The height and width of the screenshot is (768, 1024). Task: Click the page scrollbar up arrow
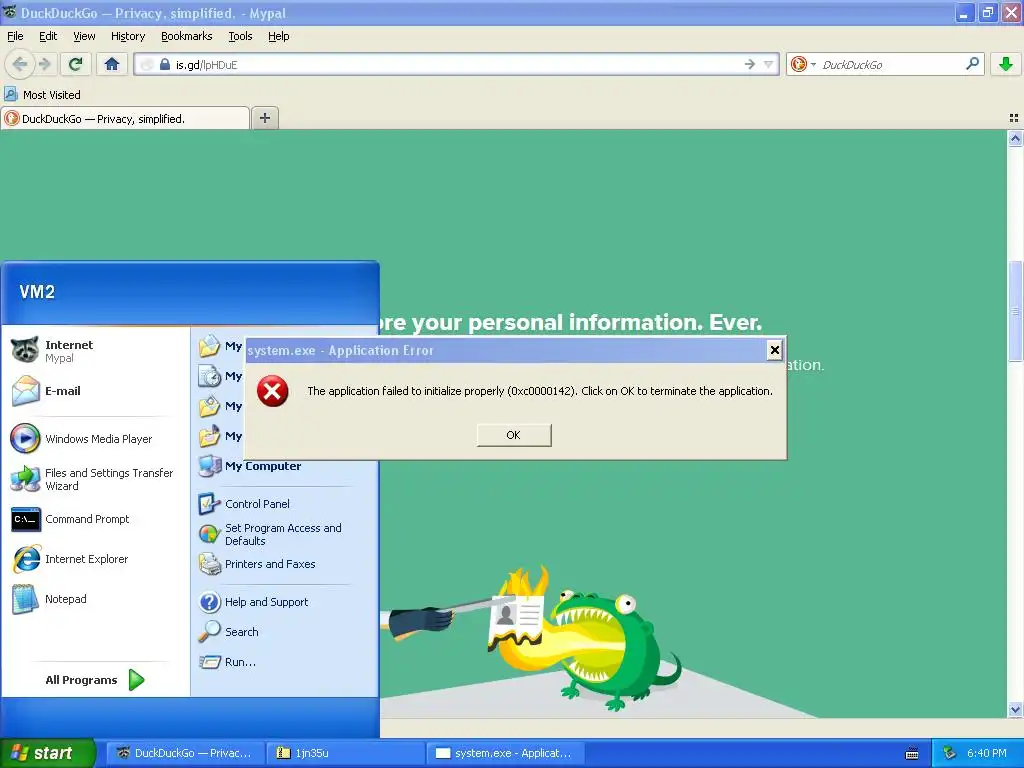[x=1015, y=138]
